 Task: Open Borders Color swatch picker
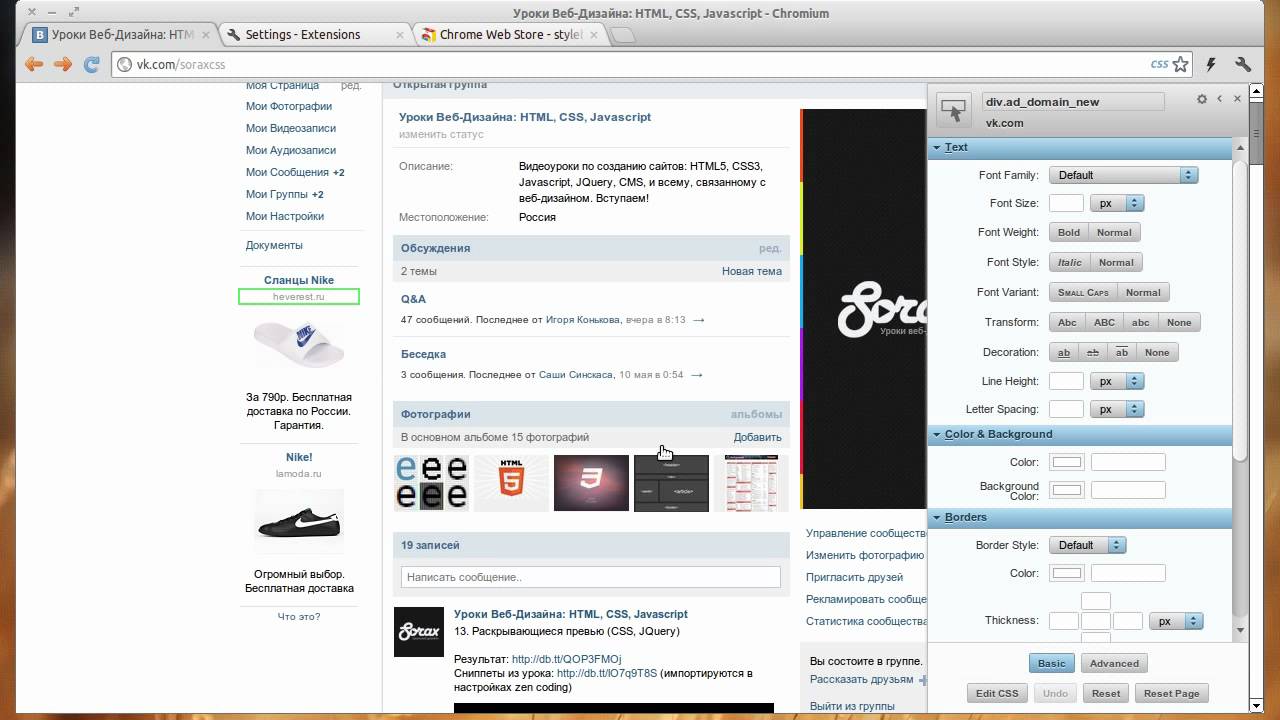tap(1067, 573)
